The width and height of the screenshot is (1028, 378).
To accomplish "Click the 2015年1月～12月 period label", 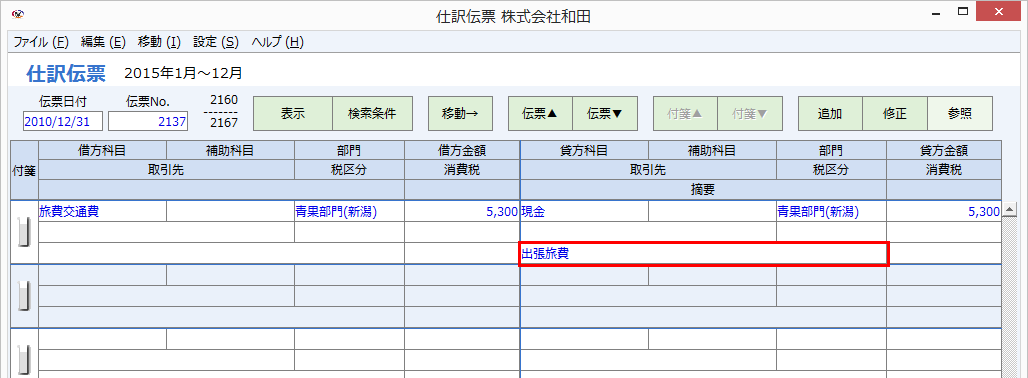I will (x=183, y=73).
